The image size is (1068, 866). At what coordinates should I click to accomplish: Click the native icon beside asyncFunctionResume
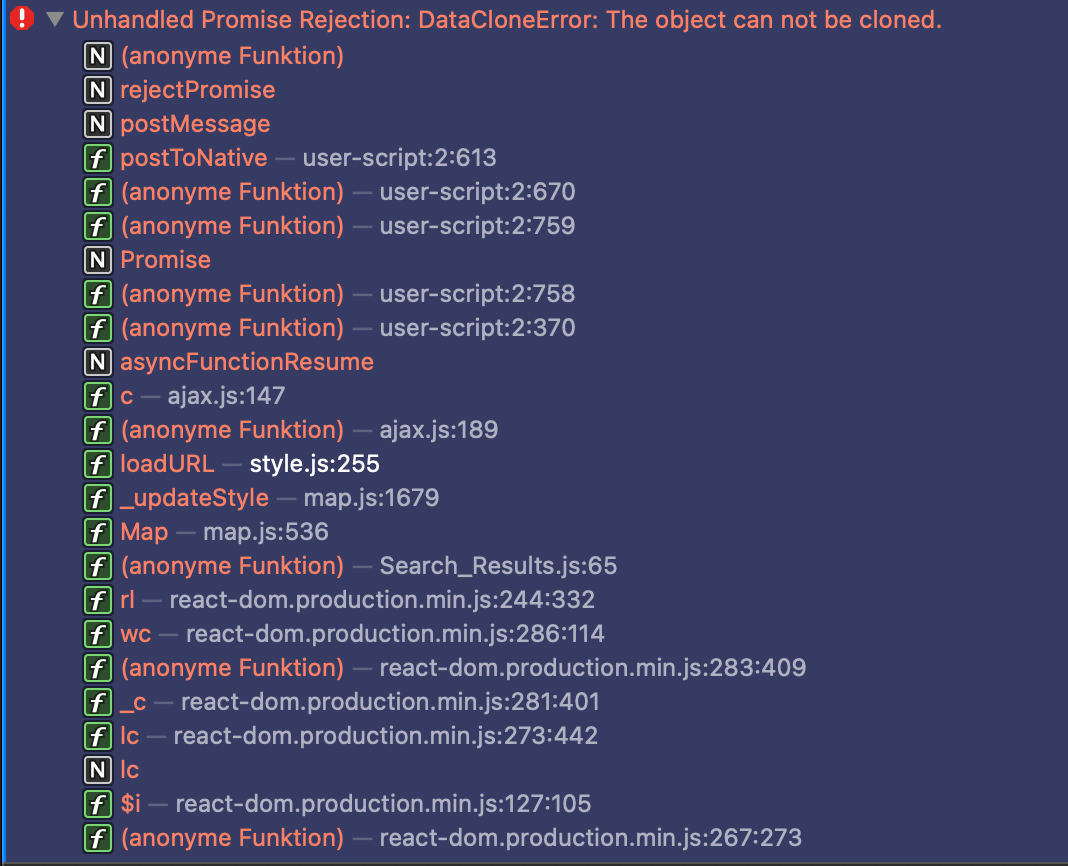pos(97,362)
